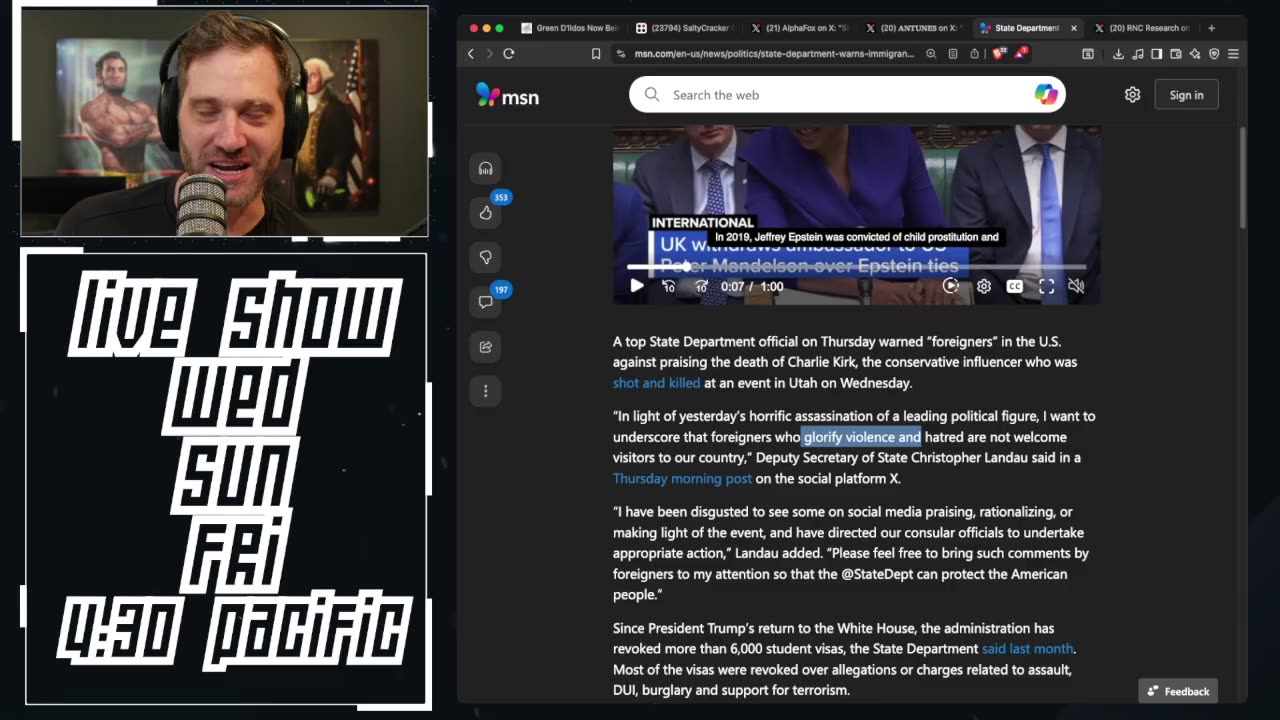Click the '@StateDept' text in article

[x=877, y=574]
